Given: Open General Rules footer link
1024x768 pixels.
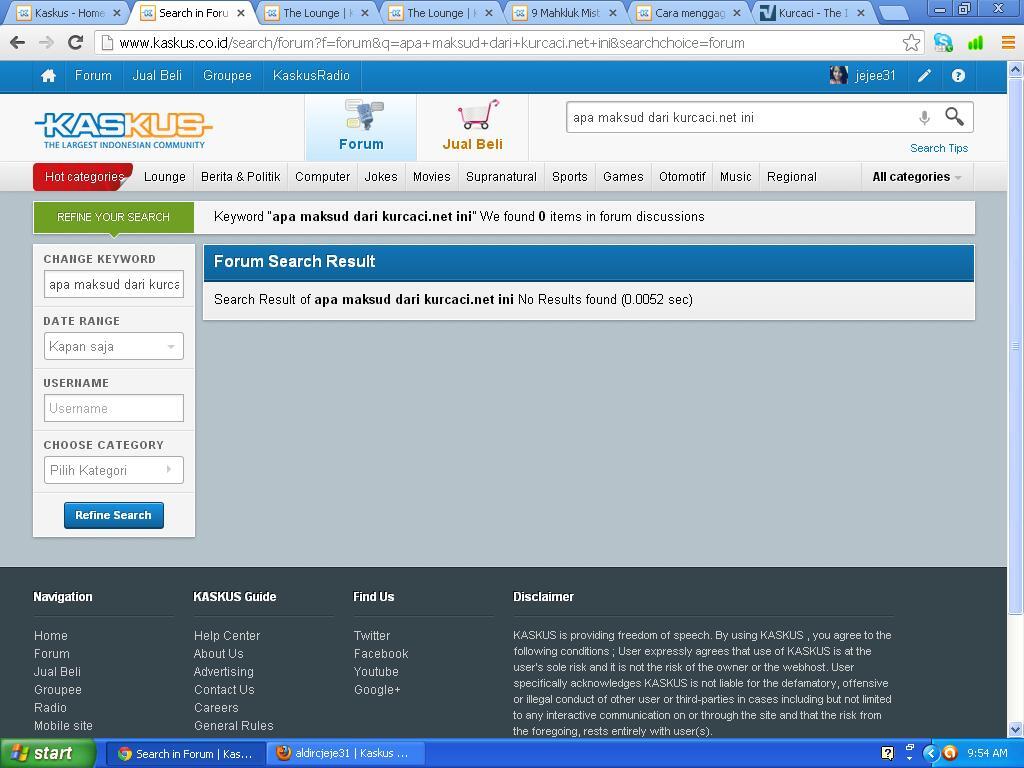Looking at the screenshot, I should [234, 726].
